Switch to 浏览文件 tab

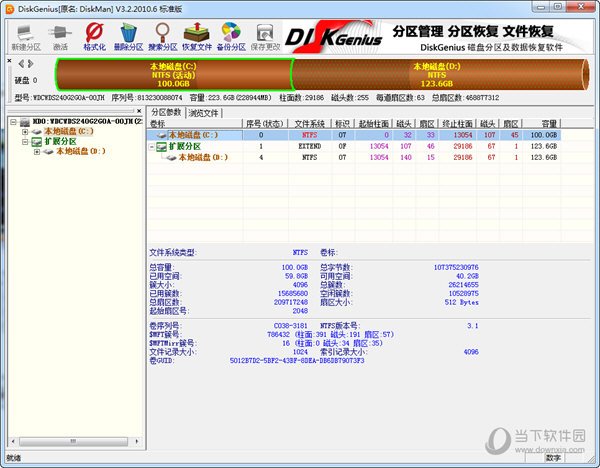[x=203, y=113]
